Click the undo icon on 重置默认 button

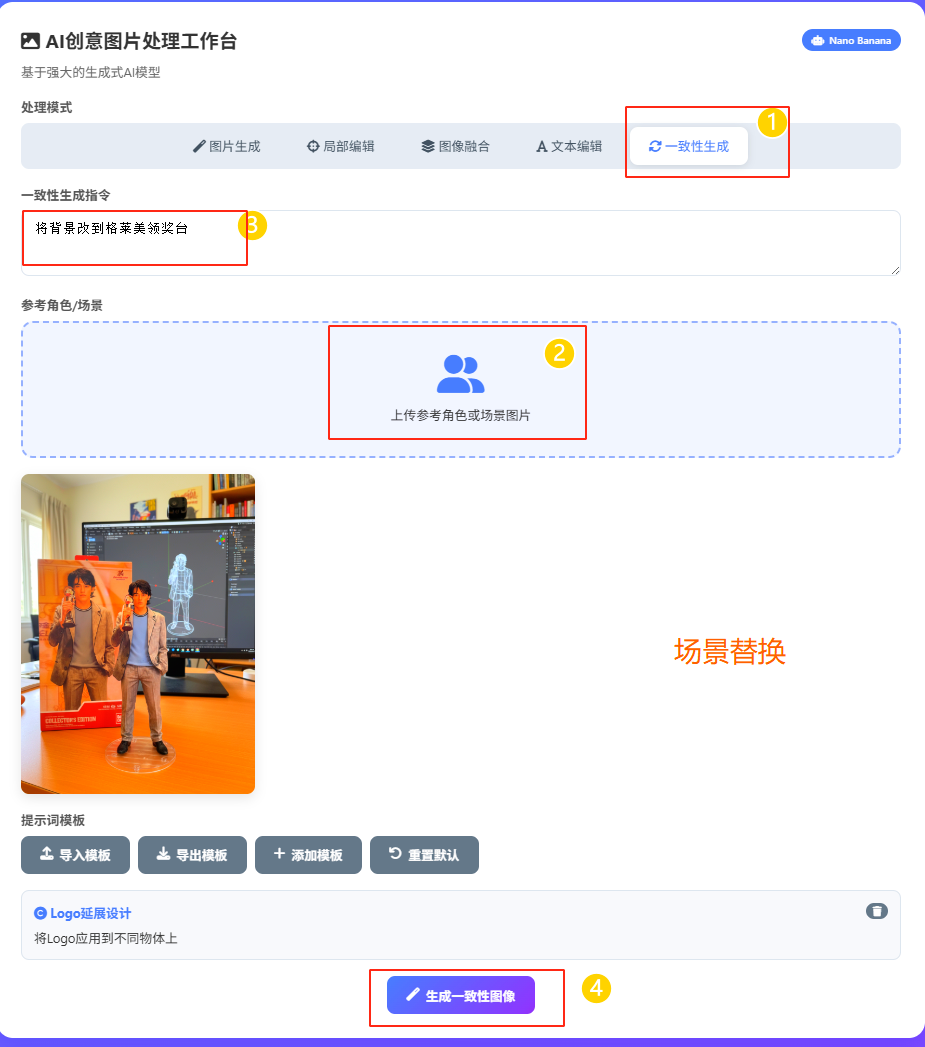(x=393, y=855)
